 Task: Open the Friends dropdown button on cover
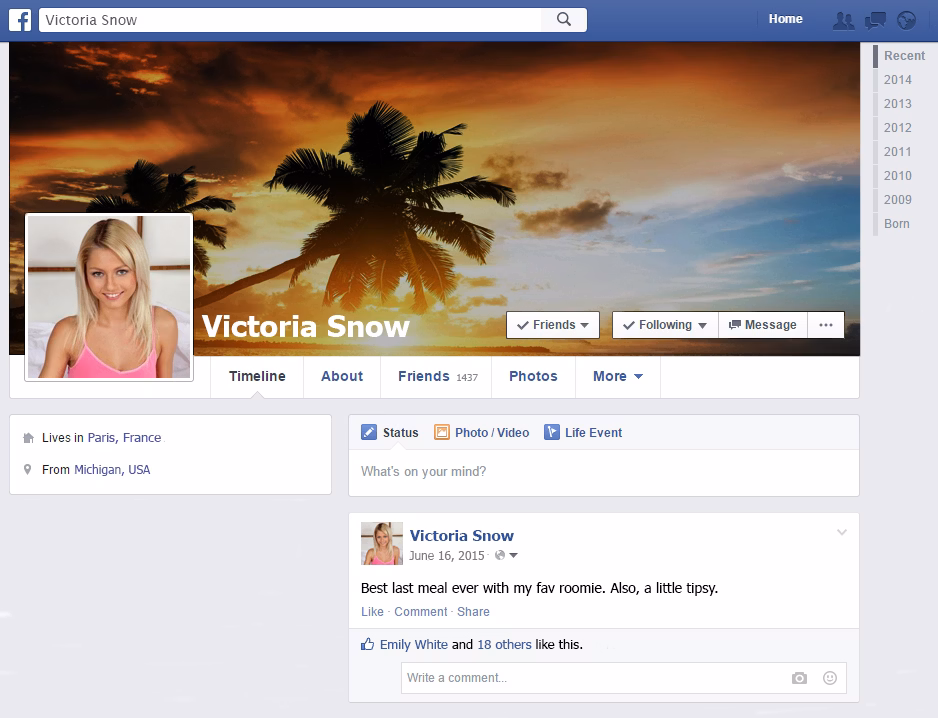coord(553,325)
